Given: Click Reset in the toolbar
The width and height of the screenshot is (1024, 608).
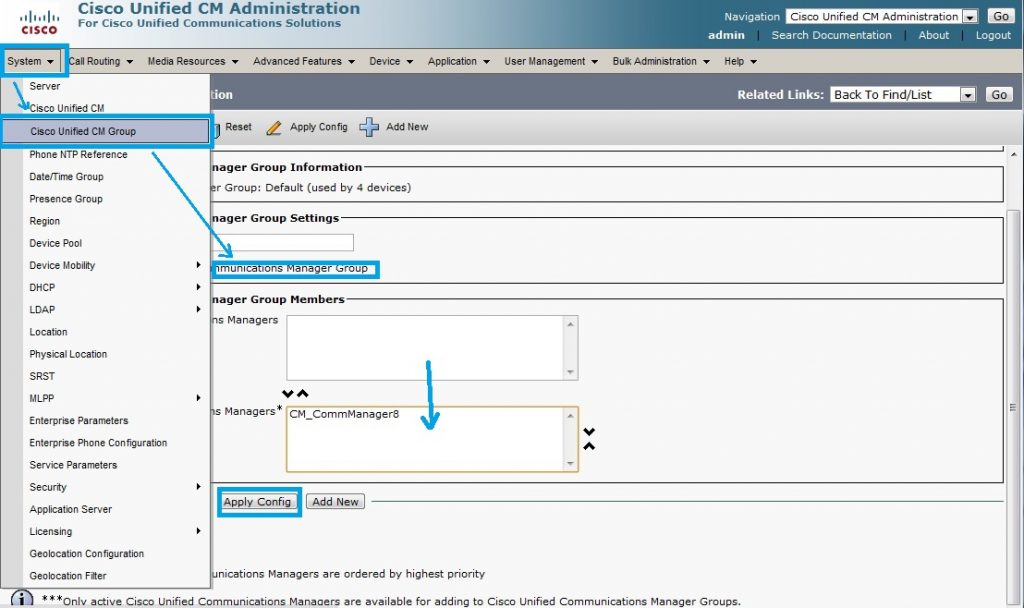Looking at the screenshot, I should (238, 127).
